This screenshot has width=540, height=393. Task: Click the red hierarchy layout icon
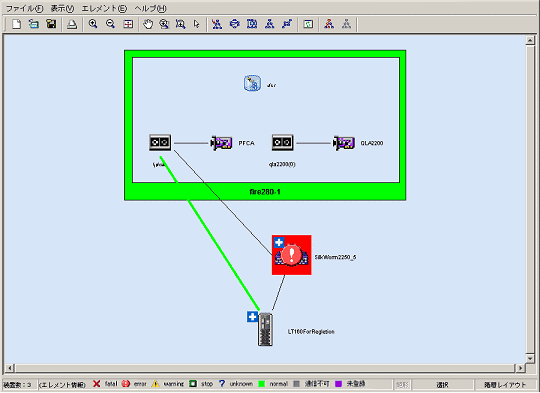pyautogui.click(x=329, y=24)
